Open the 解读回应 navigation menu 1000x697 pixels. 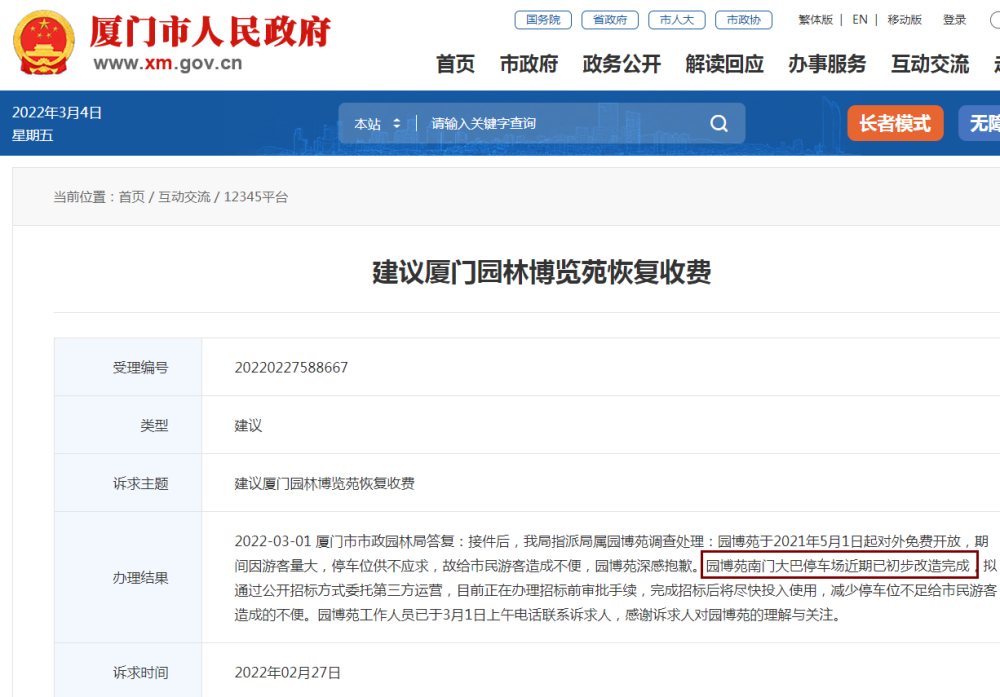pos(724,64)
